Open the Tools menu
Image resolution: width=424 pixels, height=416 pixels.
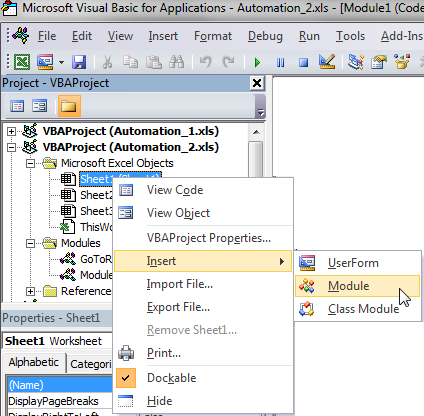coord(350,36)
